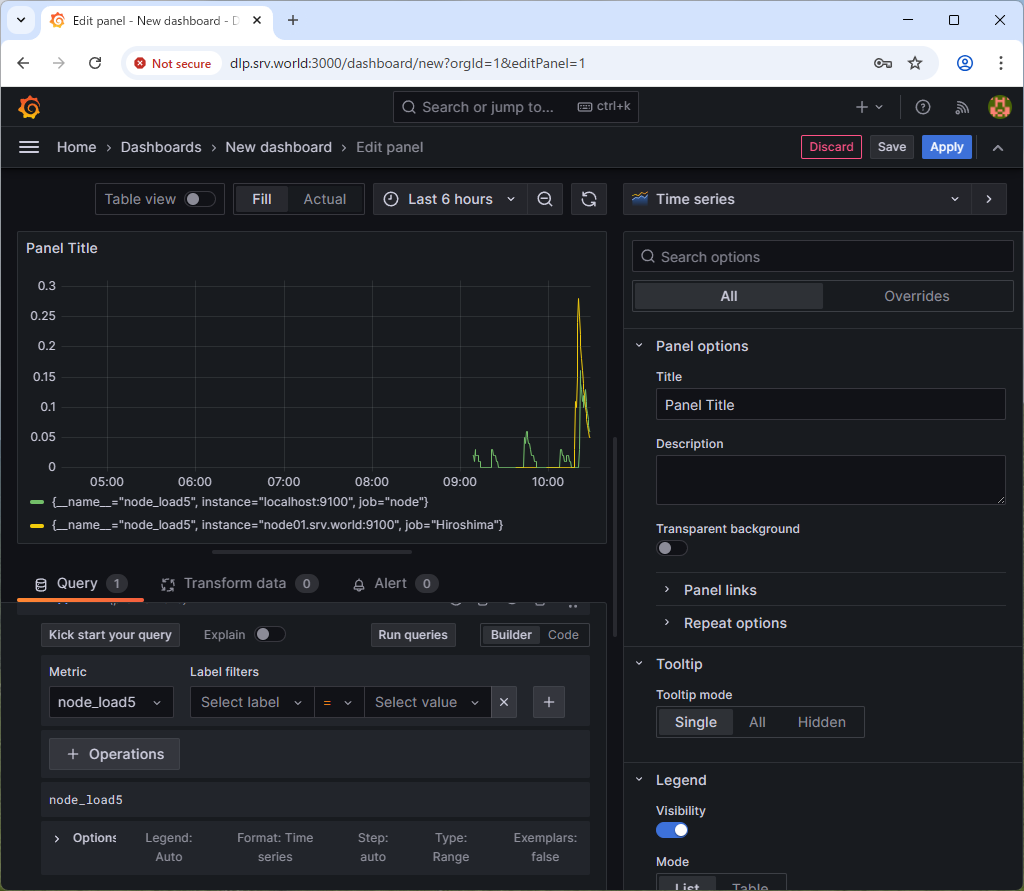Collapse the Tooltip section
This screenshot has width=1024, height=891.
point(639,664)
